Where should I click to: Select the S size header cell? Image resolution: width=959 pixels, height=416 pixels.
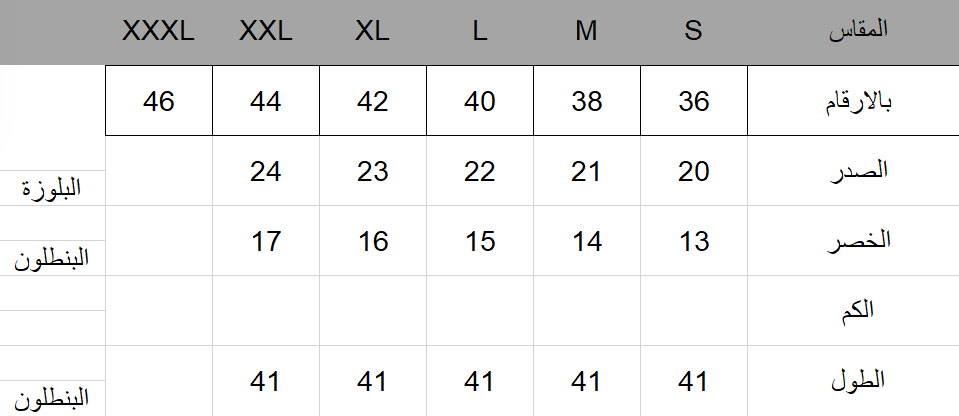(693, 31)
